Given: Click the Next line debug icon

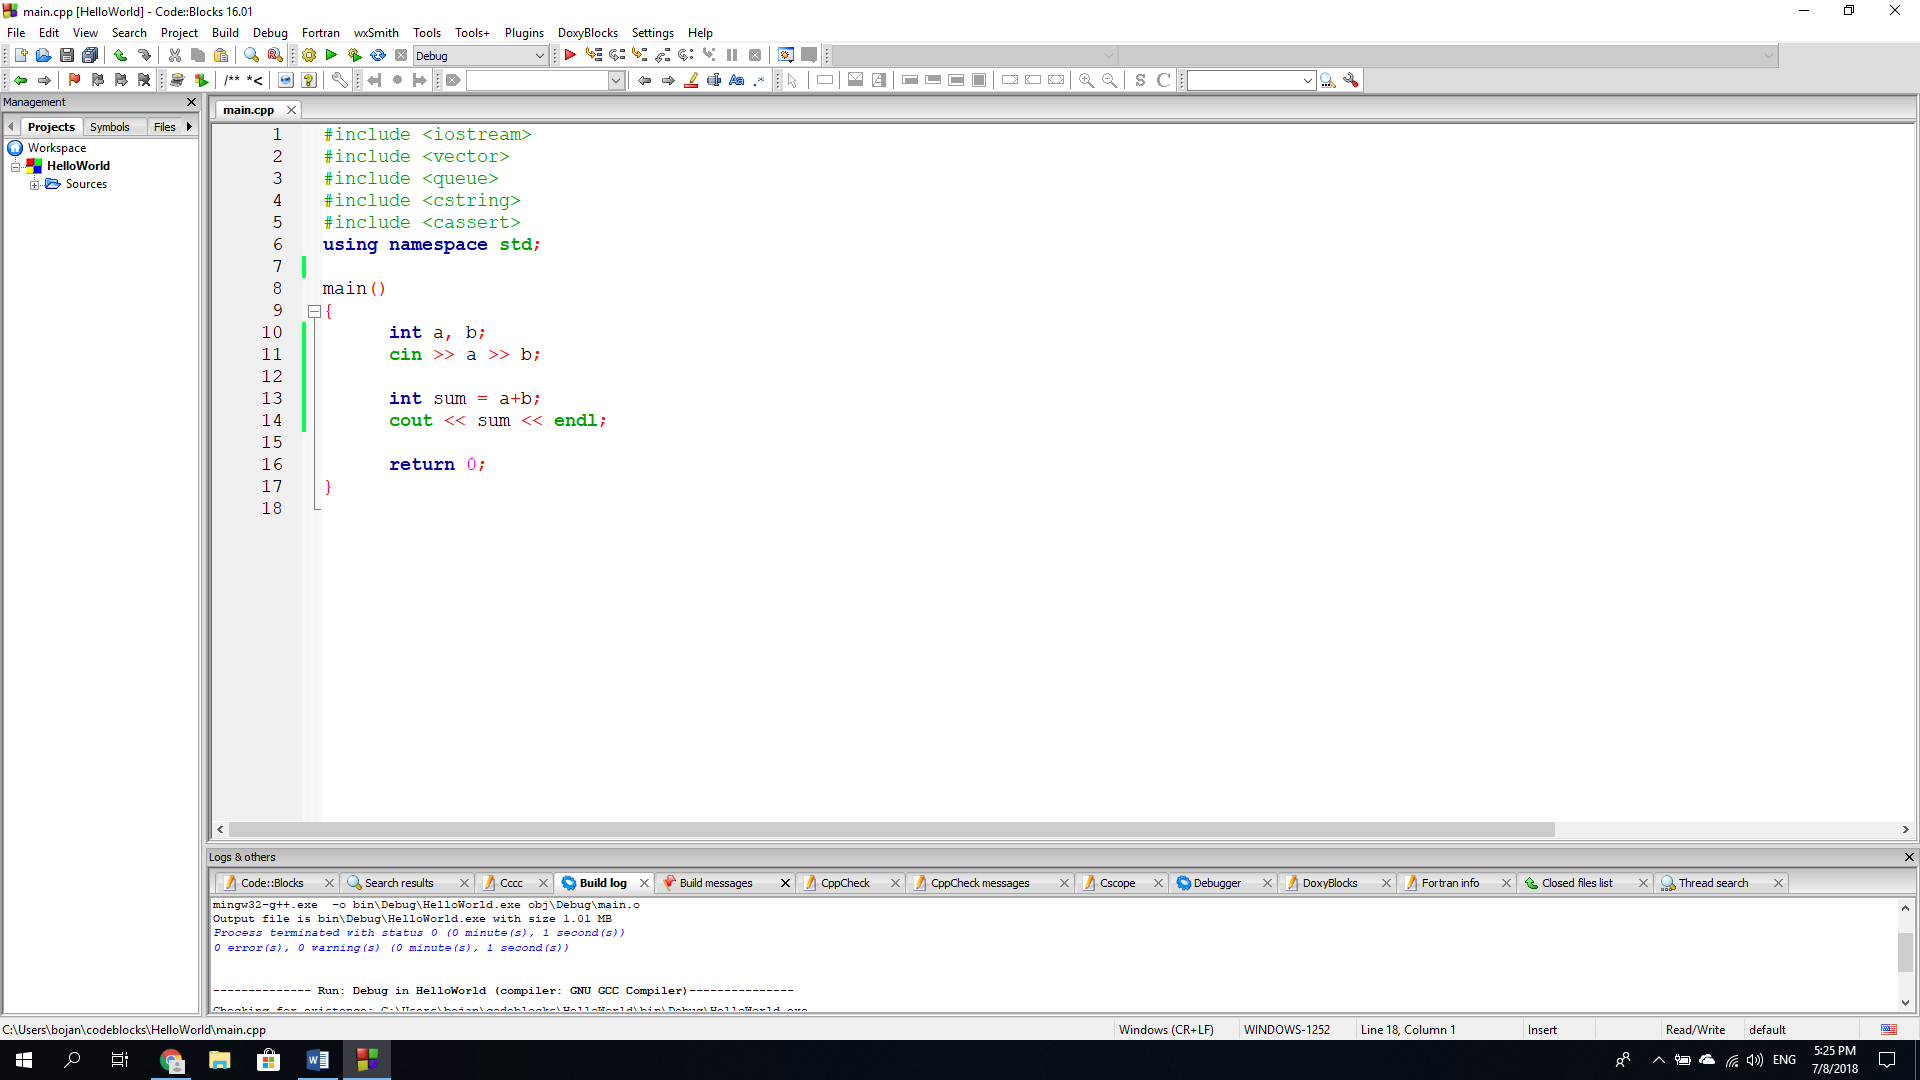Looking at the screenshot, I should coord(617,56).
